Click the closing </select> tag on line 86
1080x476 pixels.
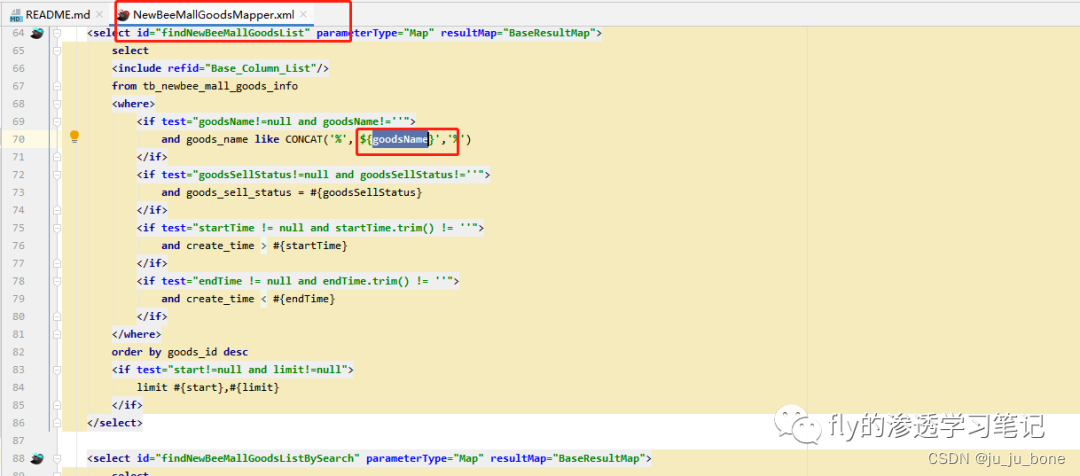pos(115,422)
